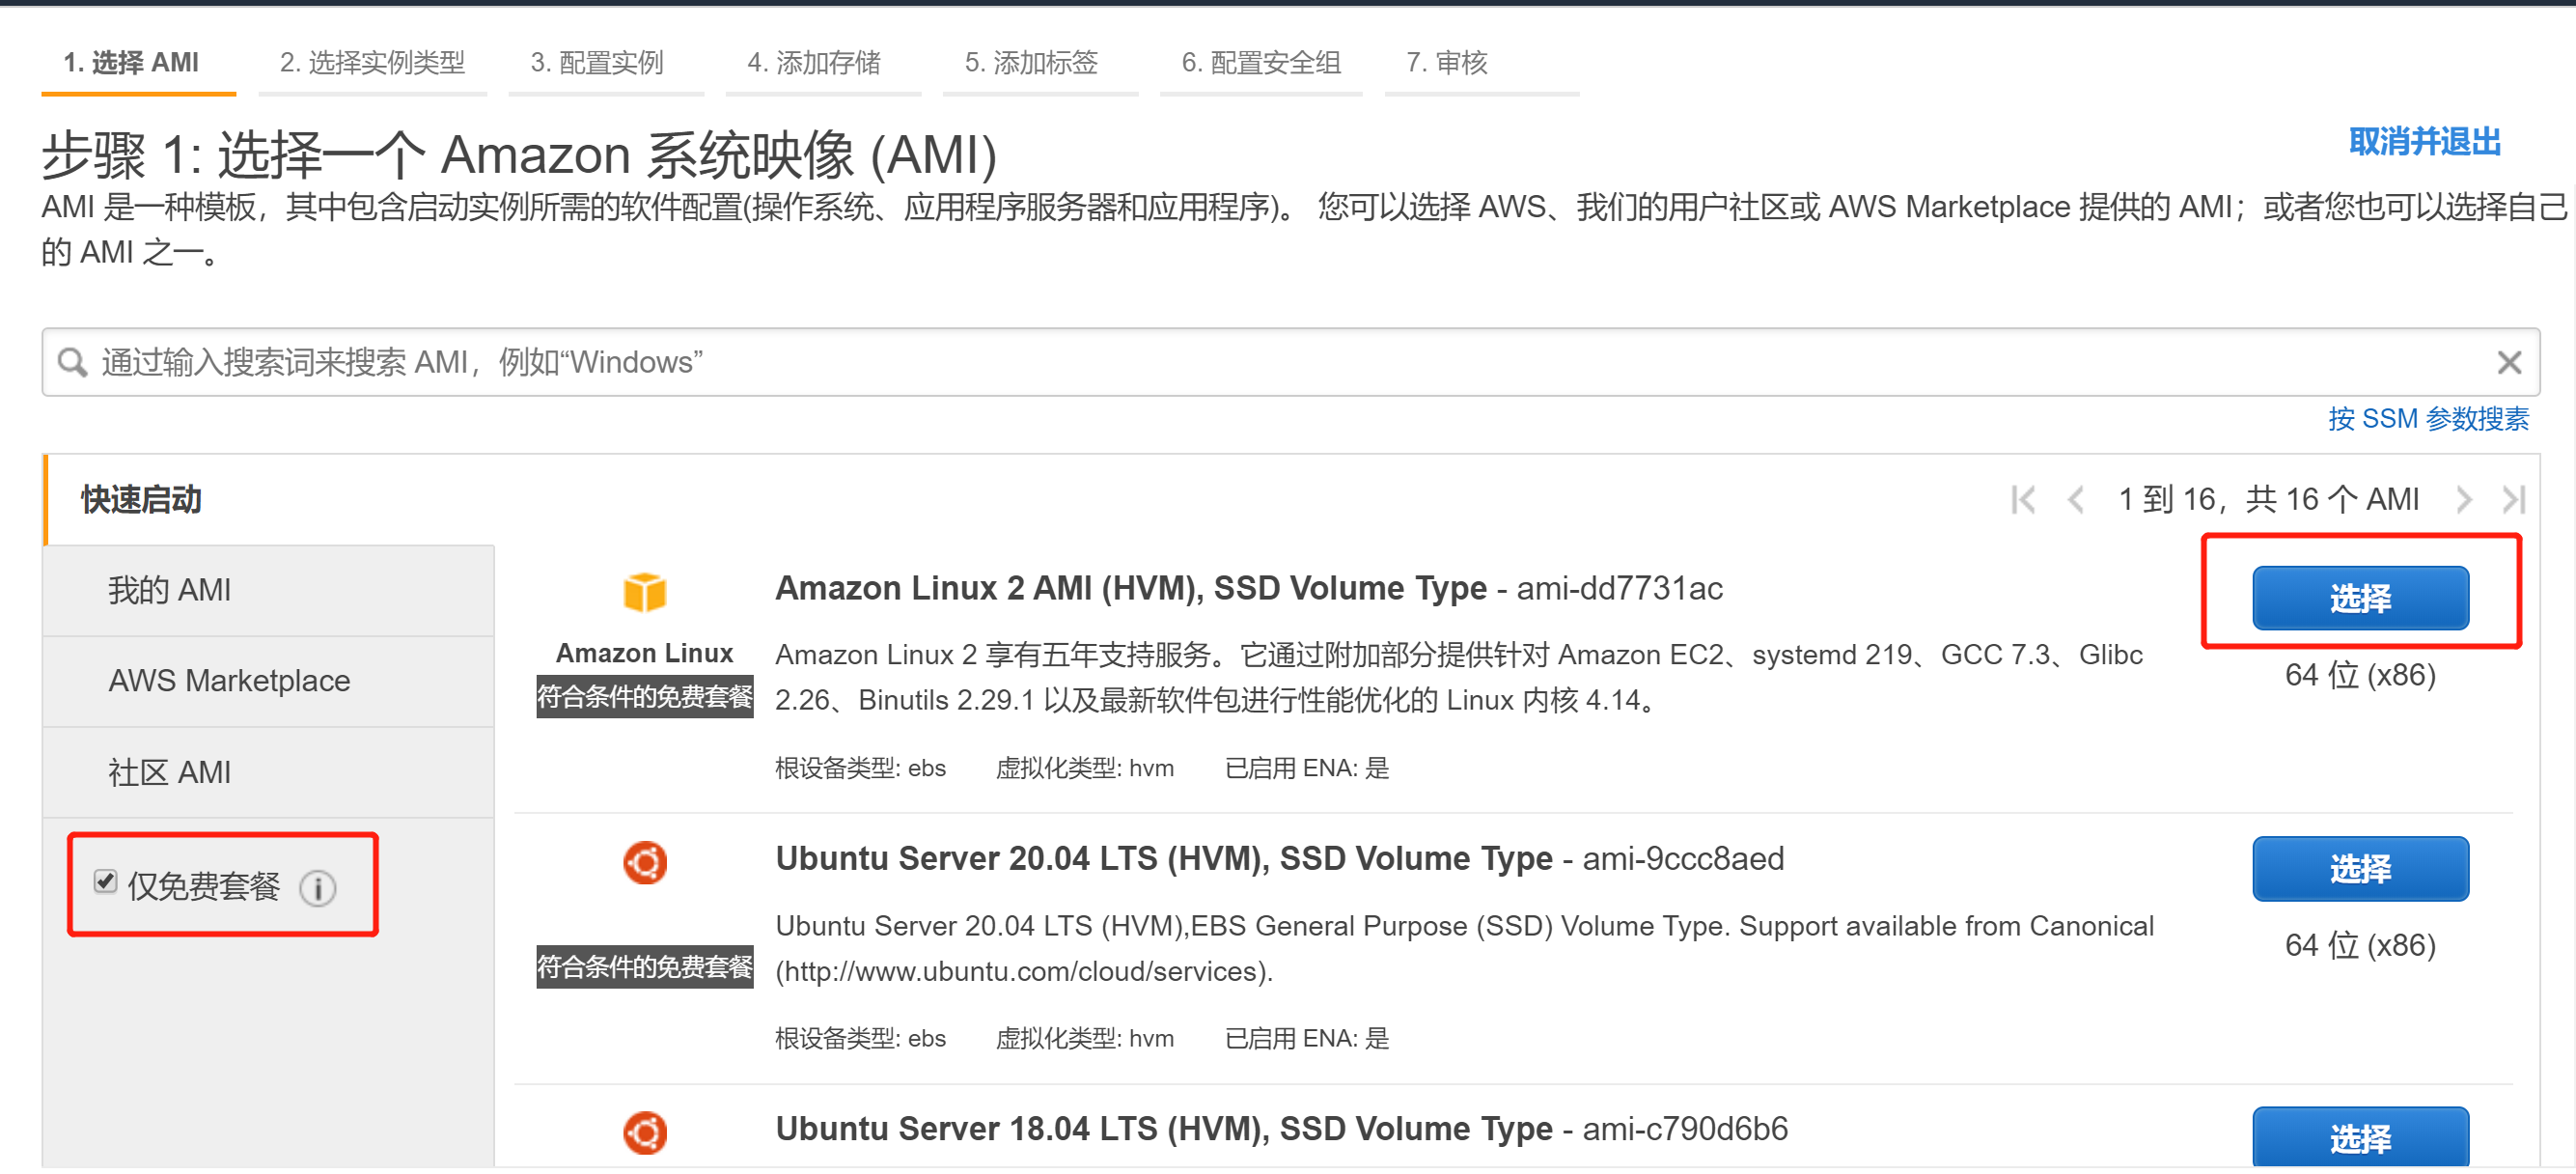Open the 社区 AMI section
Image resolution: width=2576 pixels, height=1174 pixels.
[x=169, y=773]
